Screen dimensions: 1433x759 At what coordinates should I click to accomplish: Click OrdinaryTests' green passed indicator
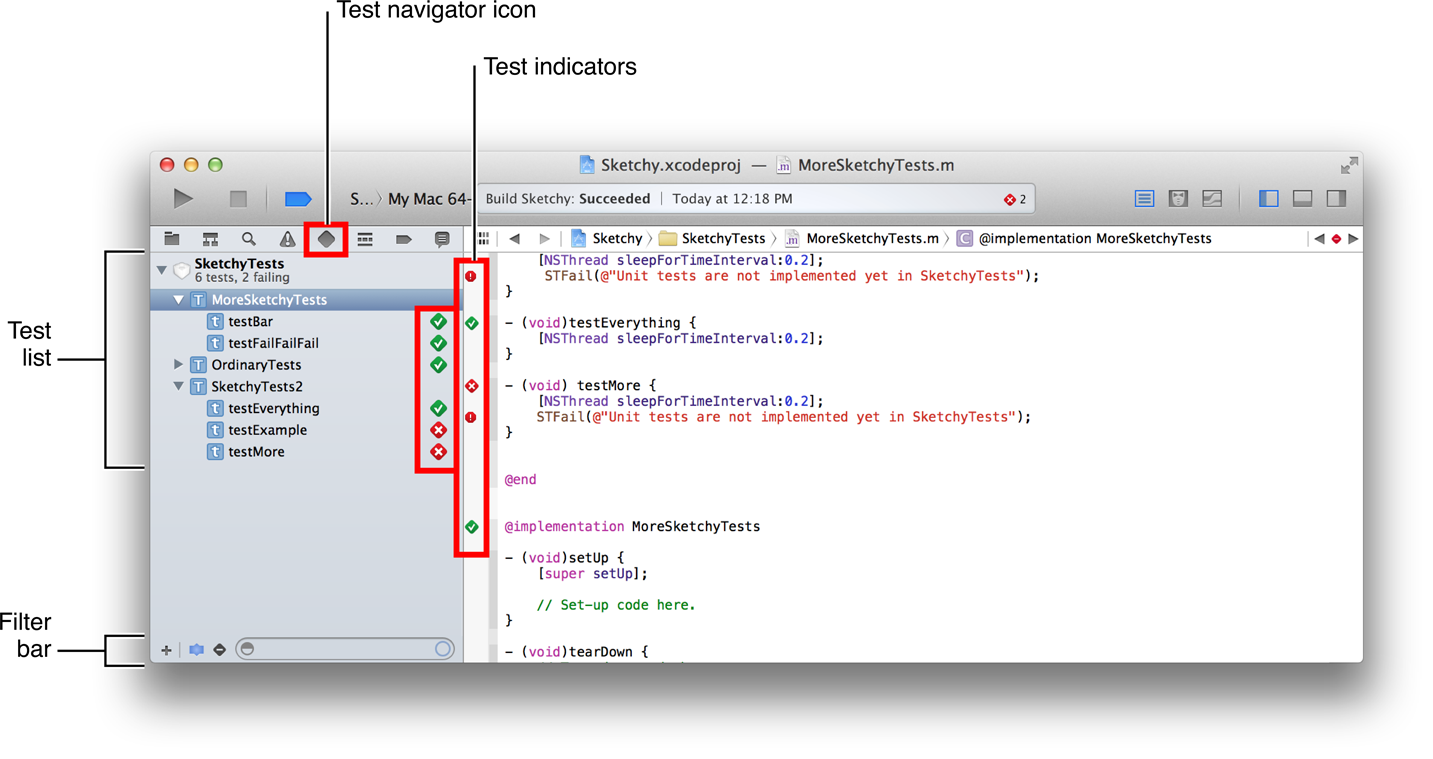click(x=438, y=365)
